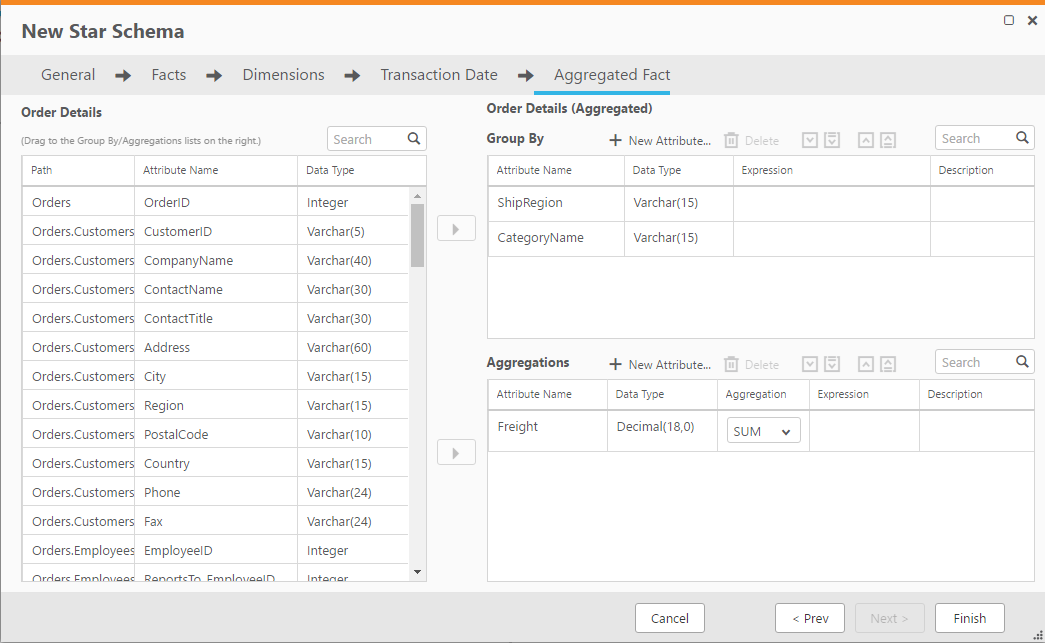
Task: Open the SUM aggregation dropdown for Freight
Action: (763, 430)
